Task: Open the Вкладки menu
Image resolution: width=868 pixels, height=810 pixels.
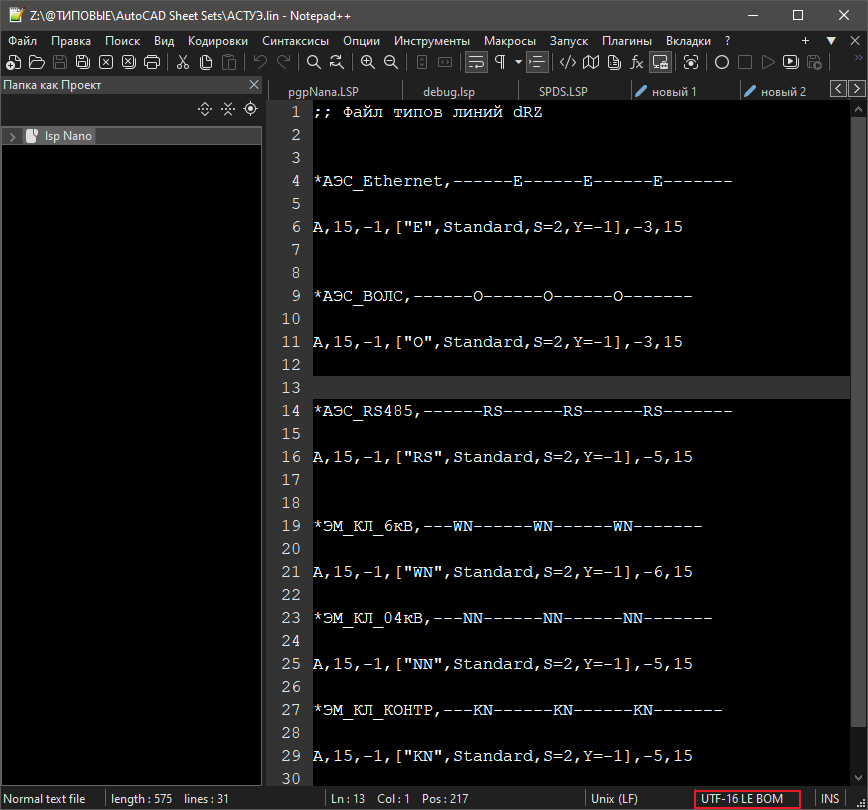Action: point(688,41)
